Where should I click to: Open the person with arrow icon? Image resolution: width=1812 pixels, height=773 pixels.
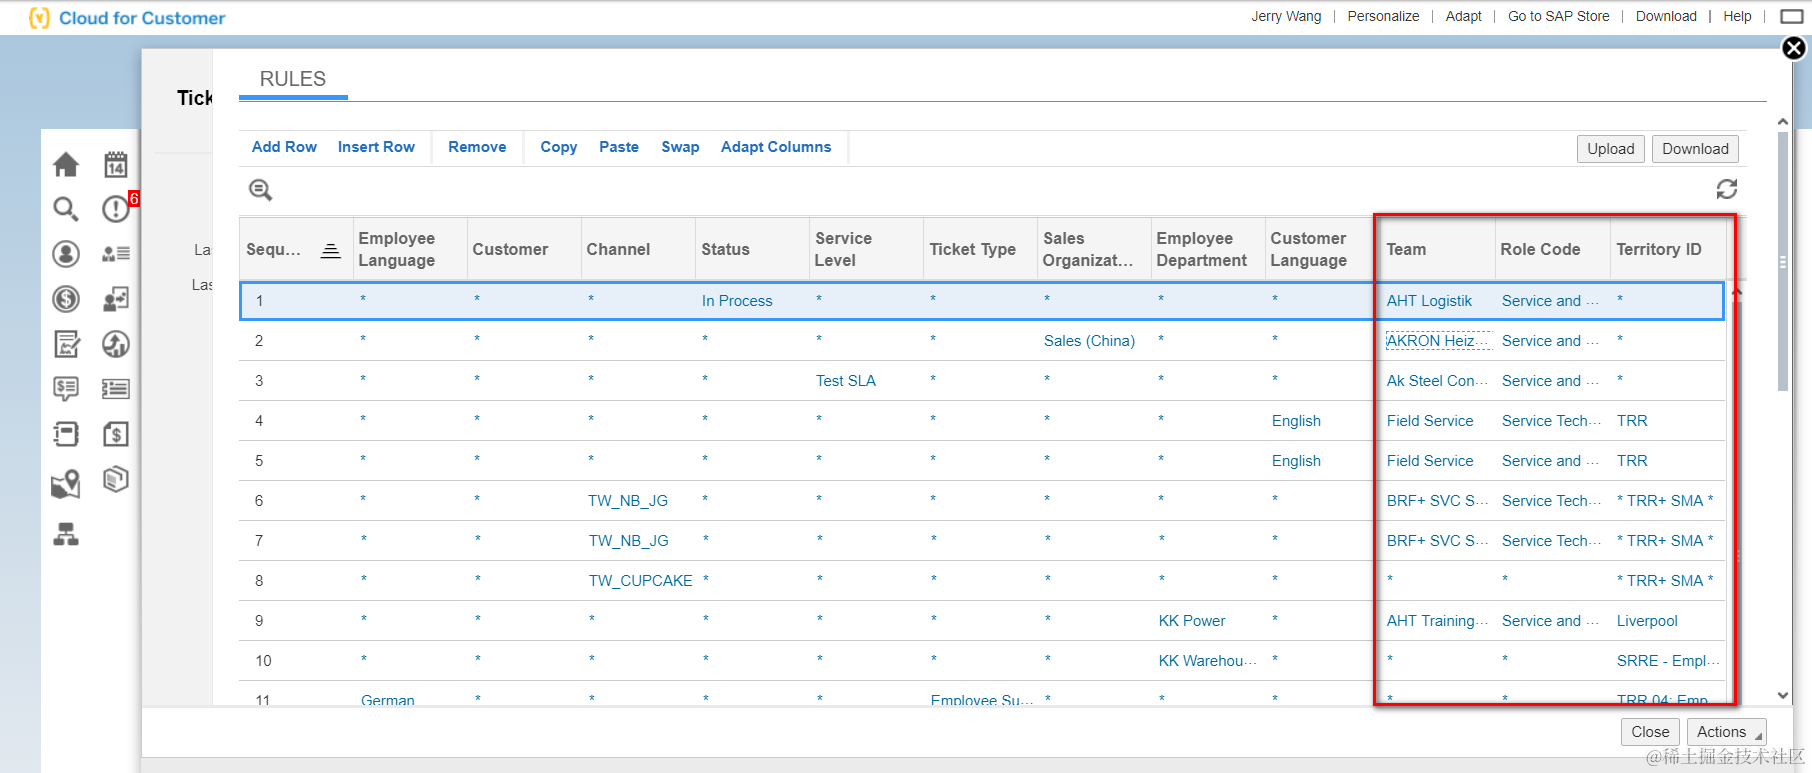pos(116,299)
